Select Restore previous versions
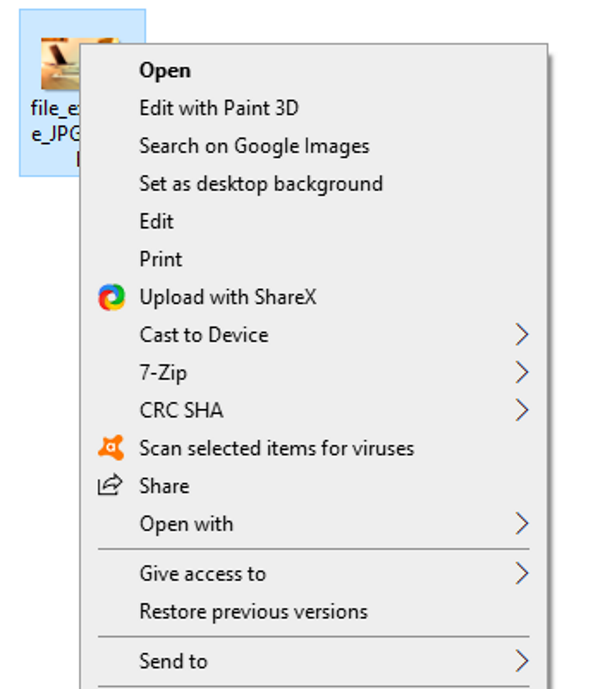This screenshot has width=600, height=689. 253,611
